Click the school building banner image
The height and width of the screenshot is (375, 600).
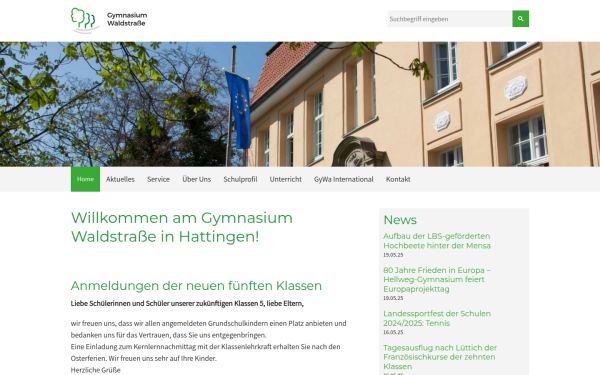point(300,104)
